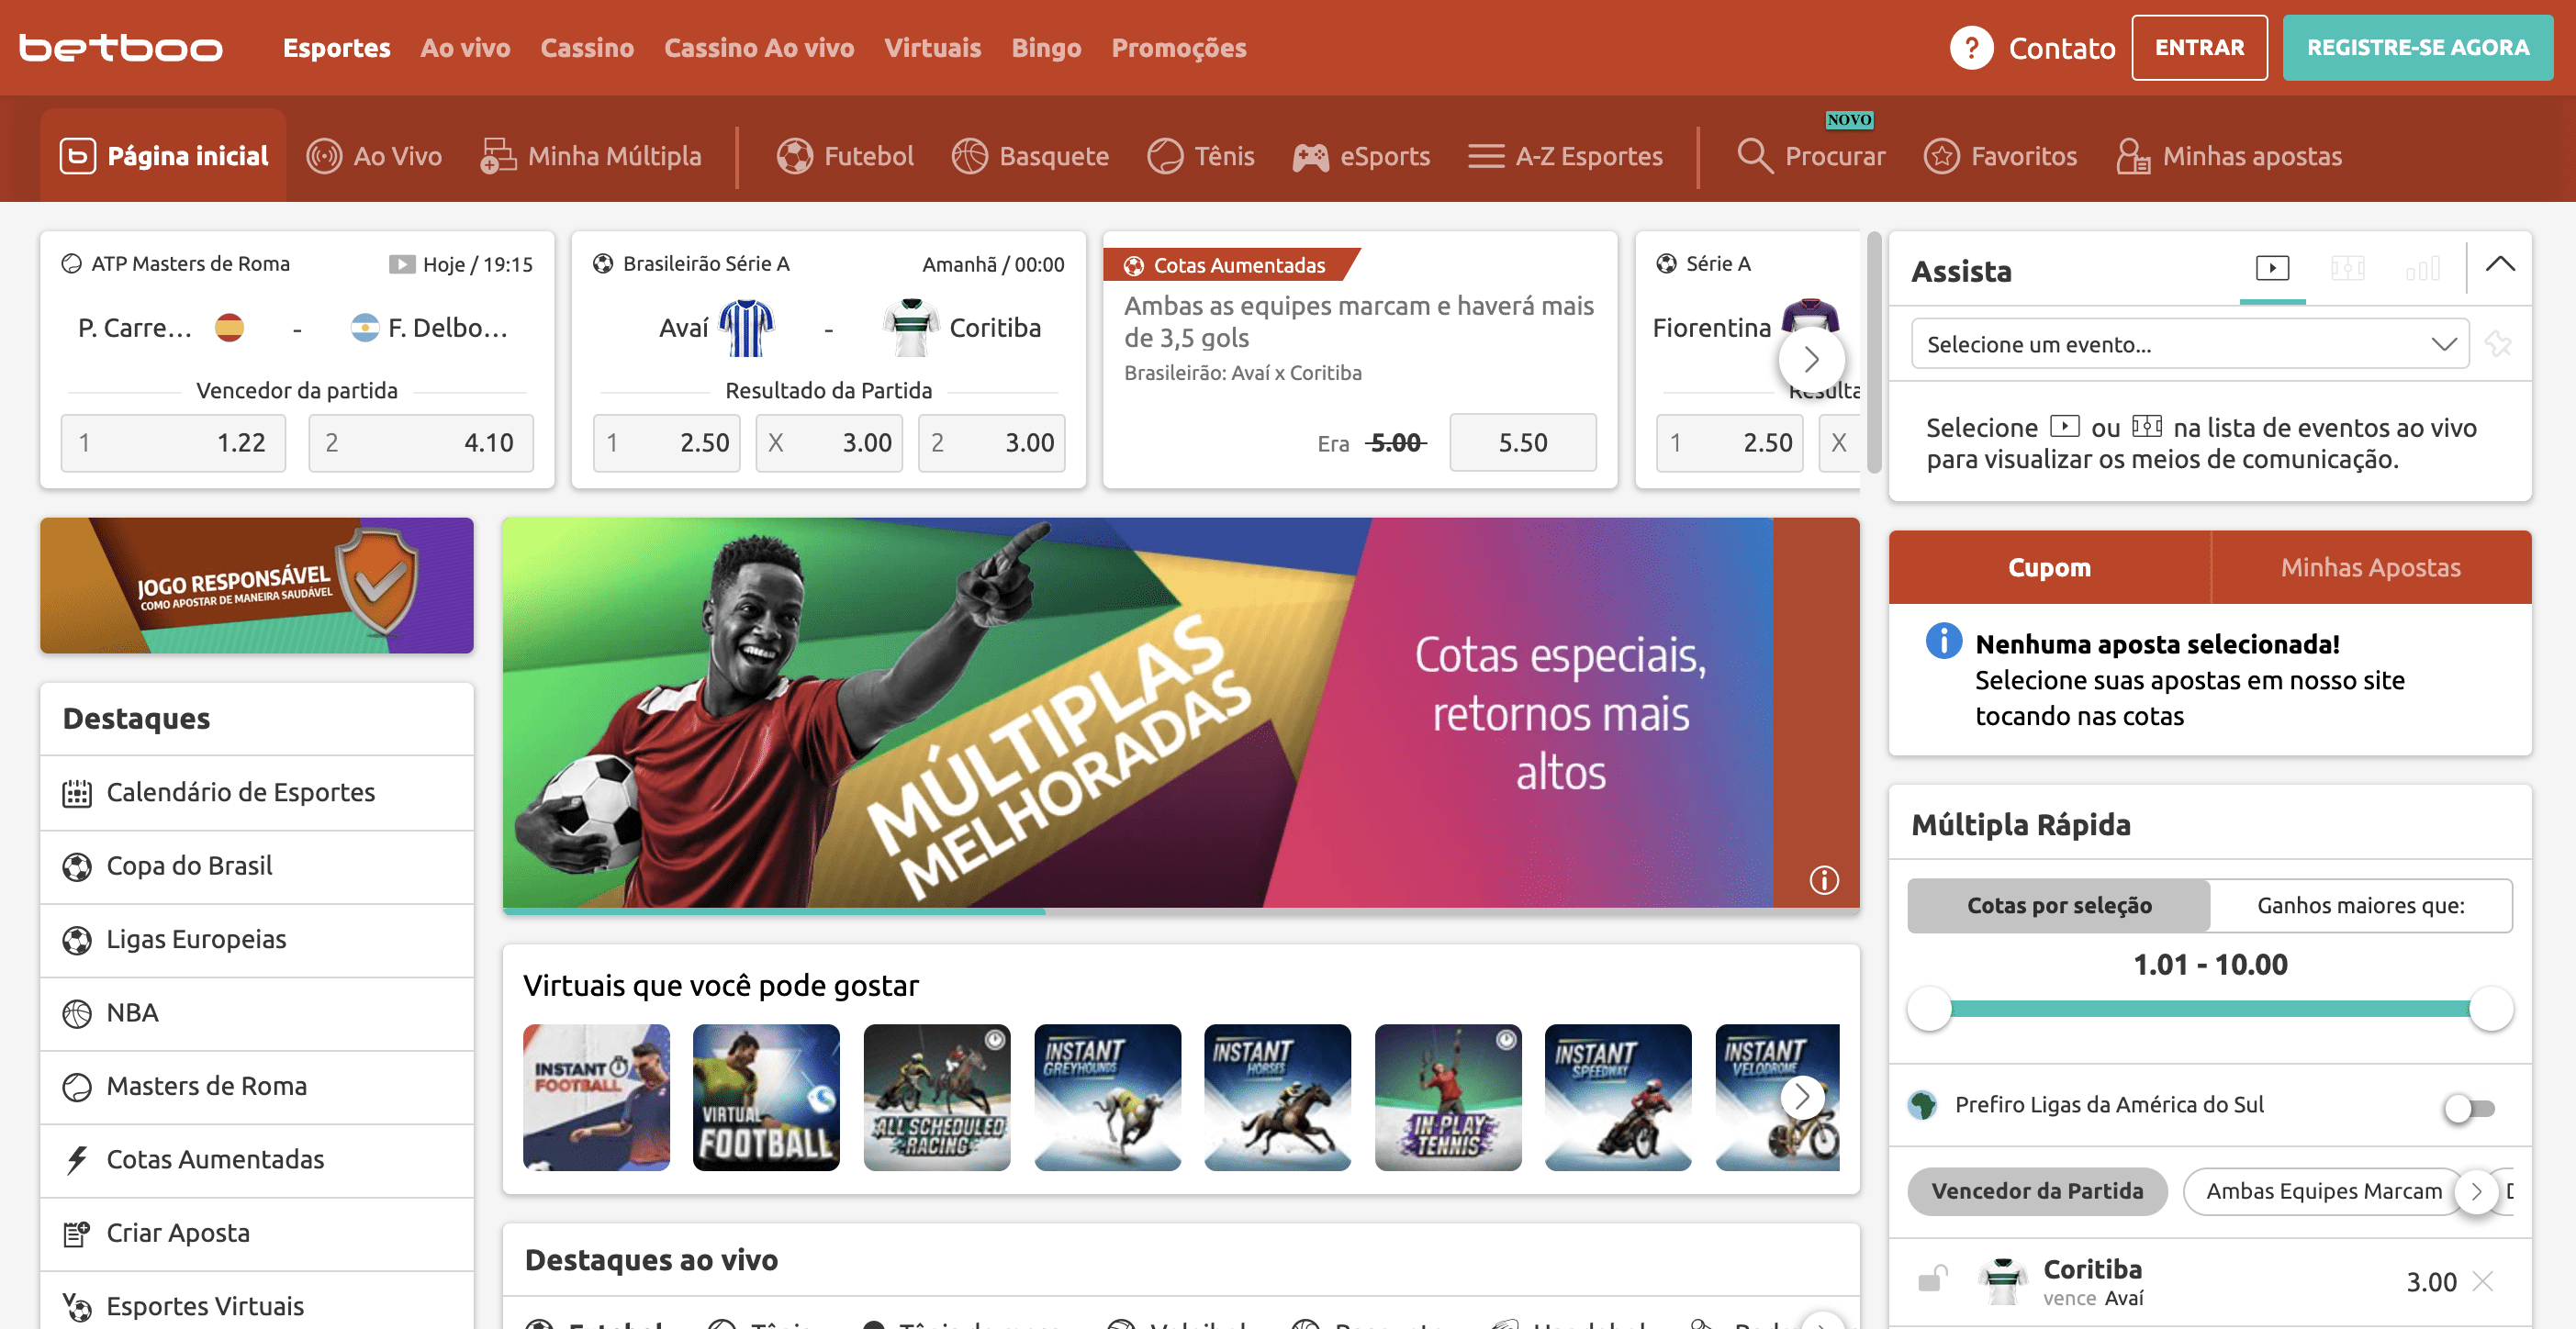Open Calendário de Esportes in the Destaques list
Image resolution: width=2576 pixels, height=1329 pixels.
(257, 792)
